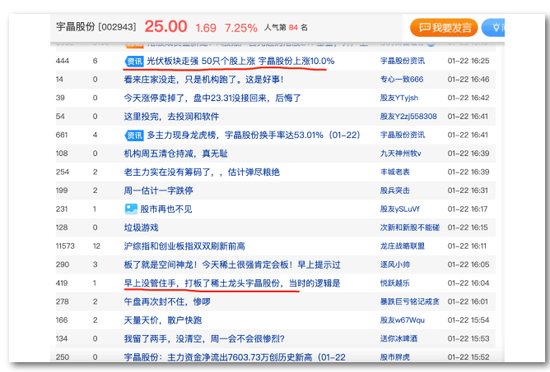
Task: Click stock name 宇晶股份 [002943] in header
Action: (x=96, y=27)
